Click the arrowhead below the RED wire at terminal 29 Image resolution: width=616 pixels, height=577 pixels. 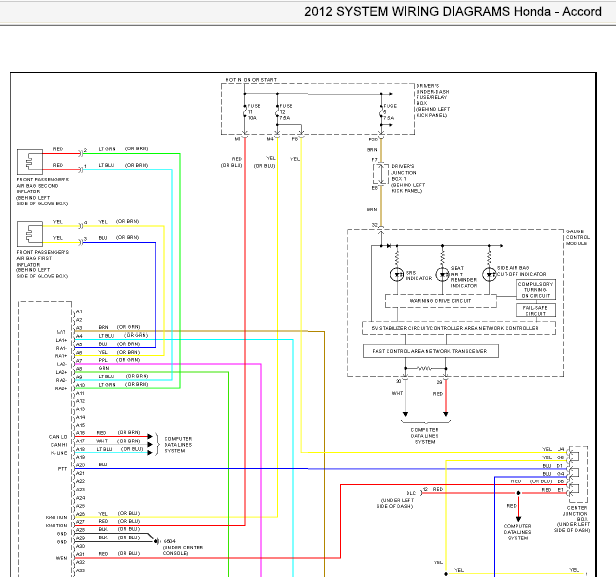coord(446,414)
